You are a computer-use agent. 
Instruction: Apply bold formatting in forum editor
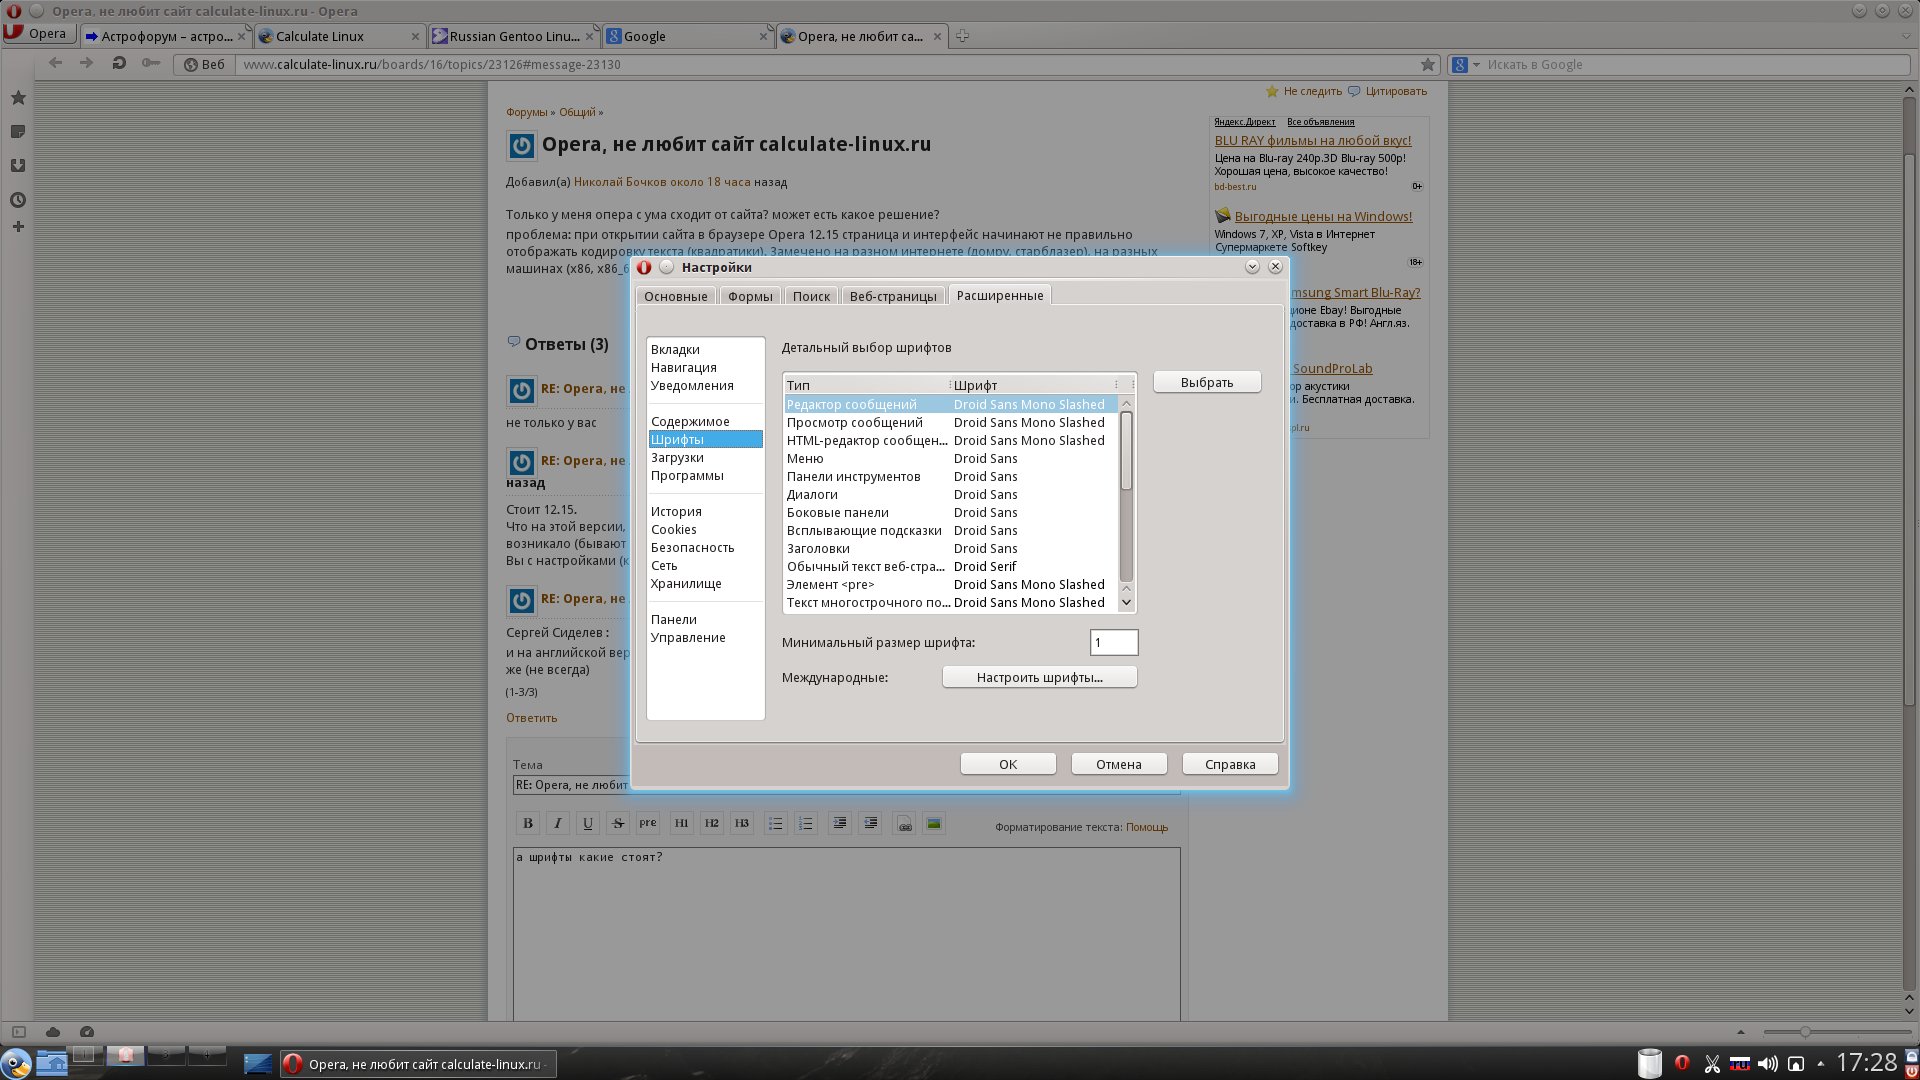click(x=528, y=823)
